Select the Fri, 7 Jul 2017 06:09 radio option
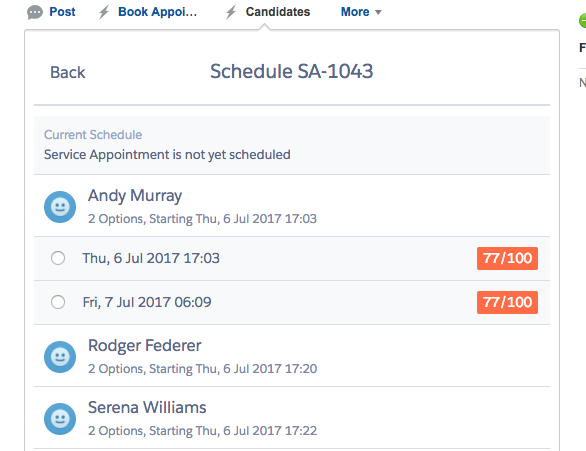 pyautogui.click(x=58, y=302)
